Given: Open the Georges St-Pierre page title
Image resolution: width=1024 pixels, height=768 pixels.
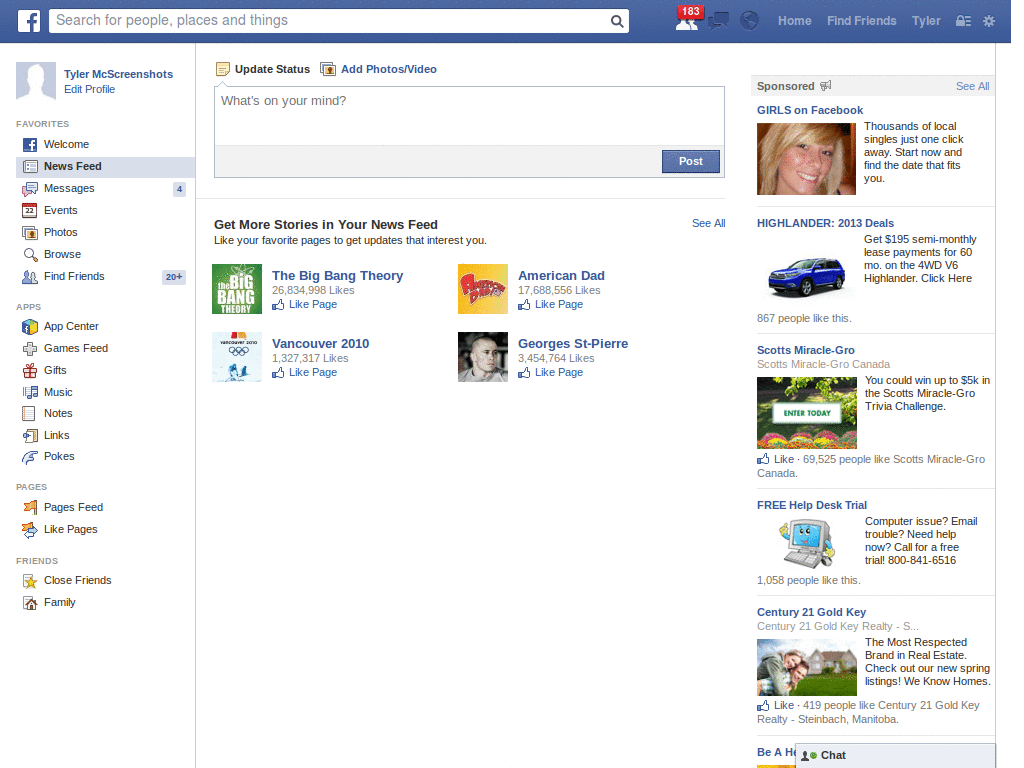Looking at the screenshot, I should (573, 344).
